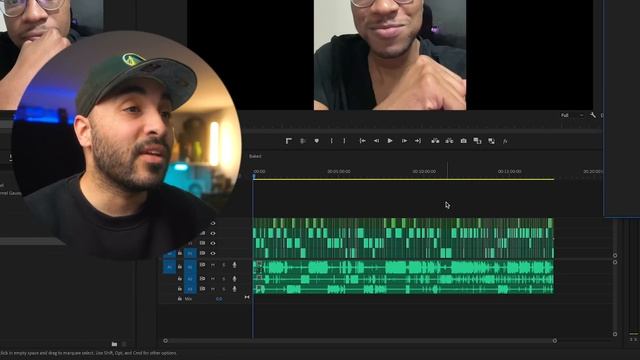This screenshot has height=360, width=640.
Task: Enable voice-over record on A1
Action: (x=234, y=265)
